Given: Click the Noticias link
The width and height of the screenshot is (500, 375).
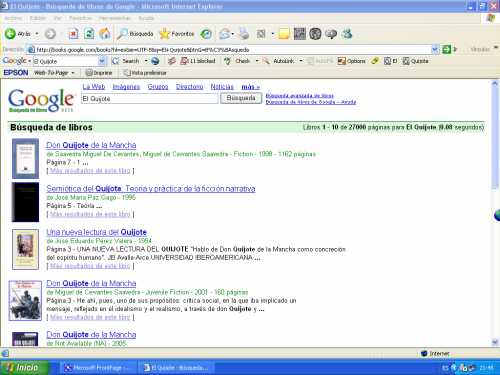Looking at the screenshot, I should tap(222, 87).
